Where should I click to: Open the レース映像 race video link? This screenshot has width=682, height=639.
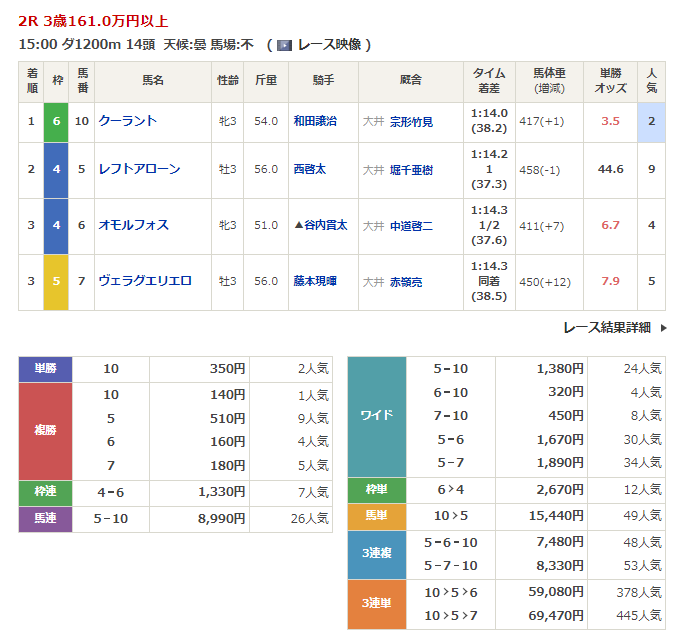point(330,45)
